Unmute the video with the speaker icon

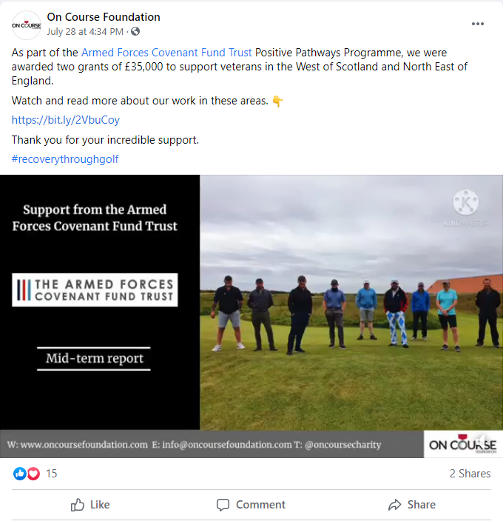481,440
